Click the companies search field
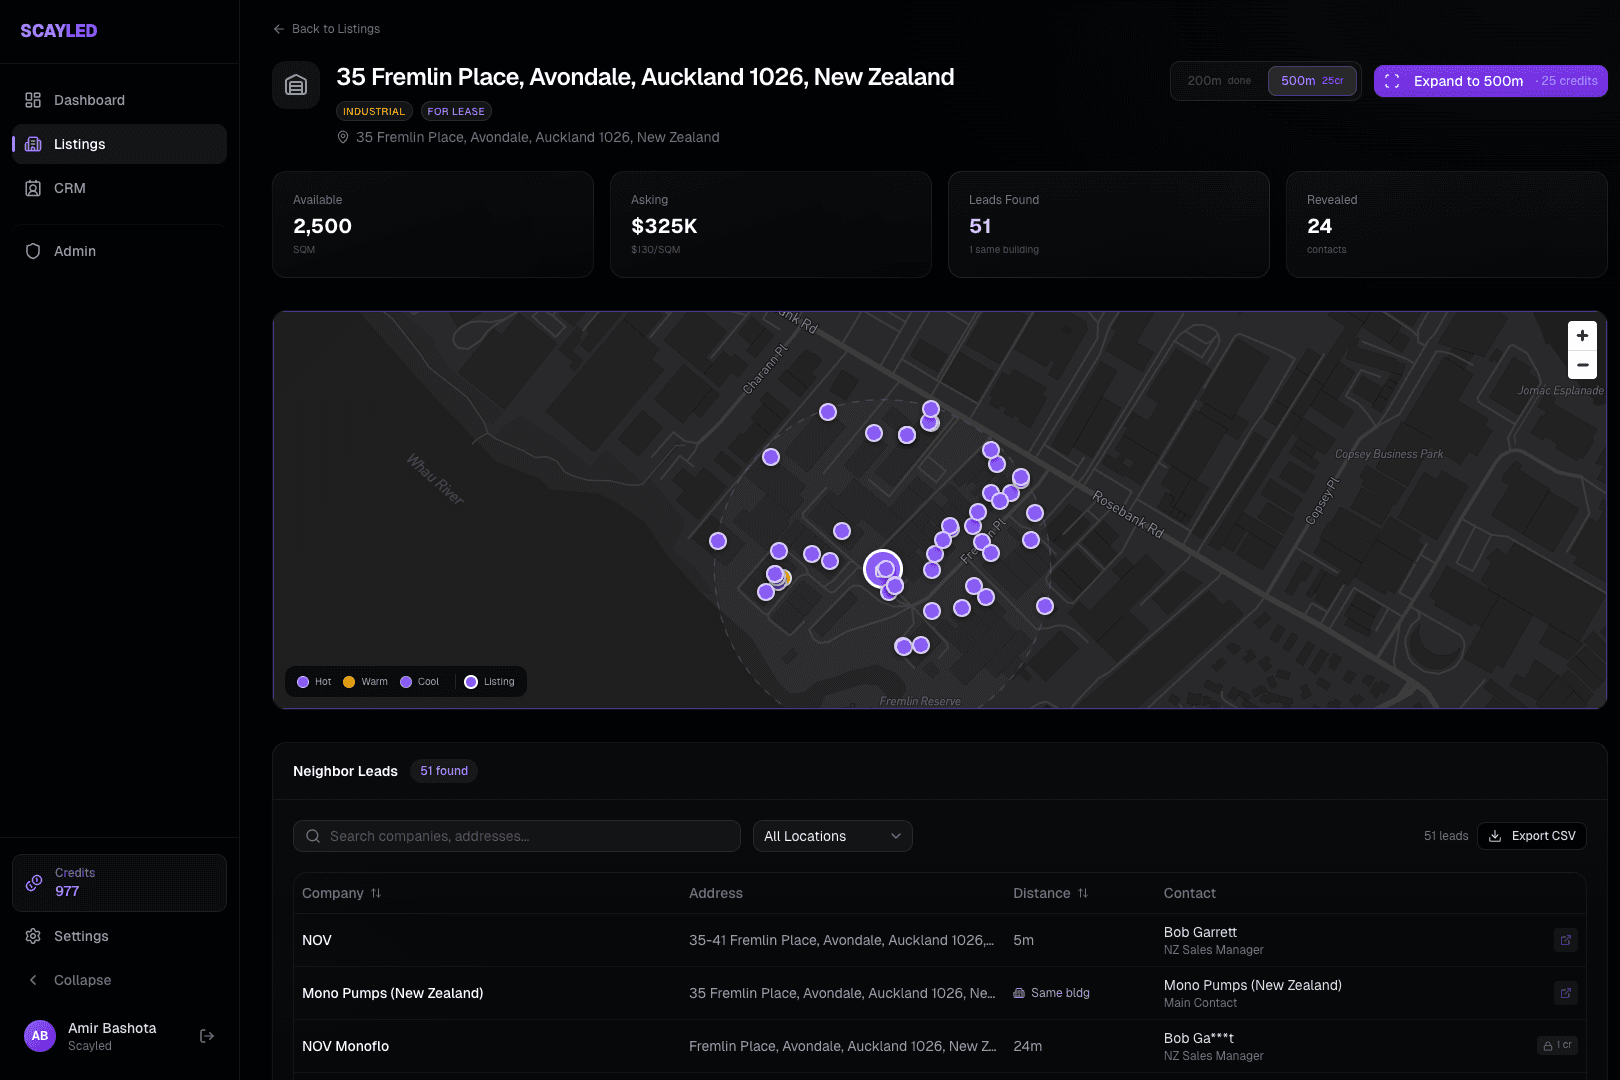This screenshot has height=1080, width=1620. [x=516, y=836]
